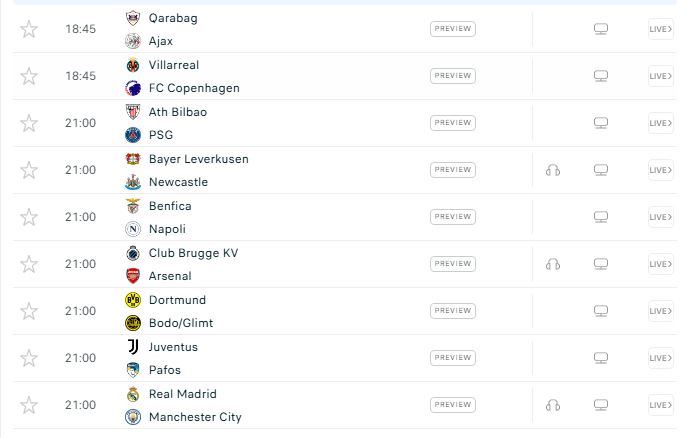
Task: Click the TV icon for Ath Bilbao match
Action: [601, 123]
